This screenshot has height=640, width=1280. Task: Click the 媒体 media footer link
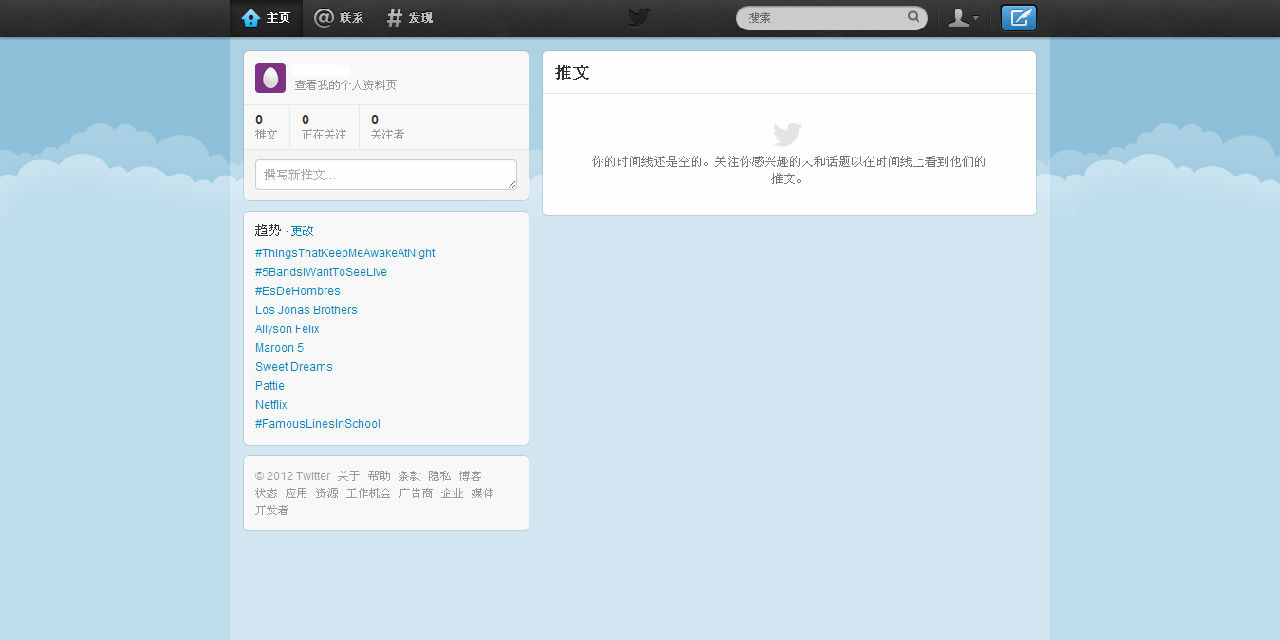[482, 493]
